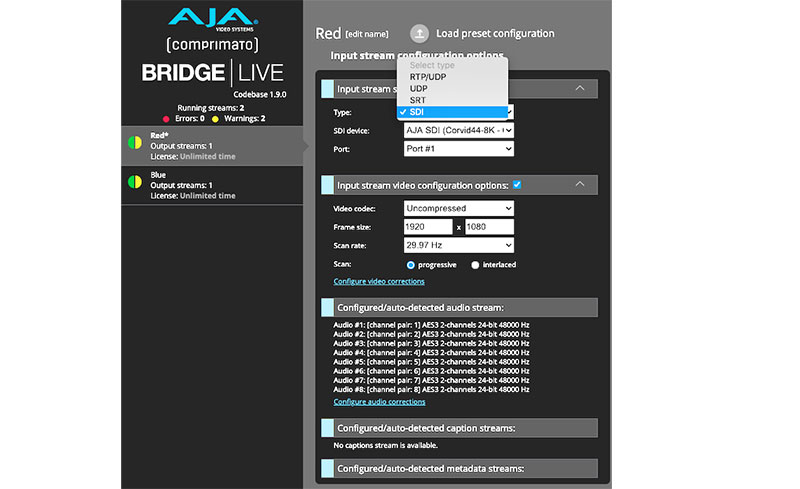This screenshot has width=800, height=489.
Task: Click Load preset configuration
Action: point(495,34)
